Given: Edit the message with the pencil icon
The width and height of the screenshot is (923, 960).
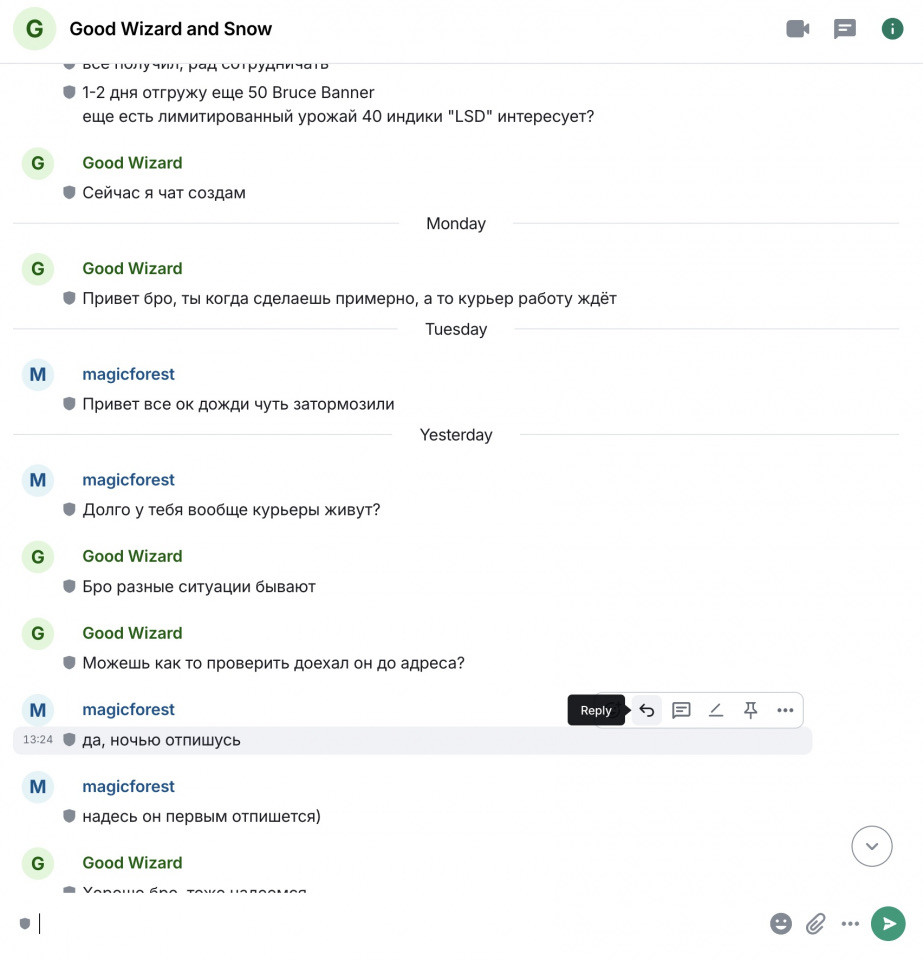Looking at the screenshot, I should pyautogui.click(x=716, y=710).
